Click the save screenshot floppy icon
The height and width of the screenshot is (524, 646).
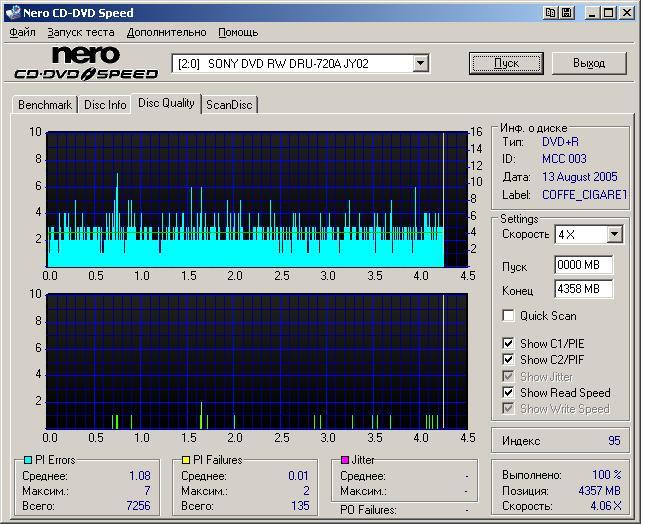[566, 13]
